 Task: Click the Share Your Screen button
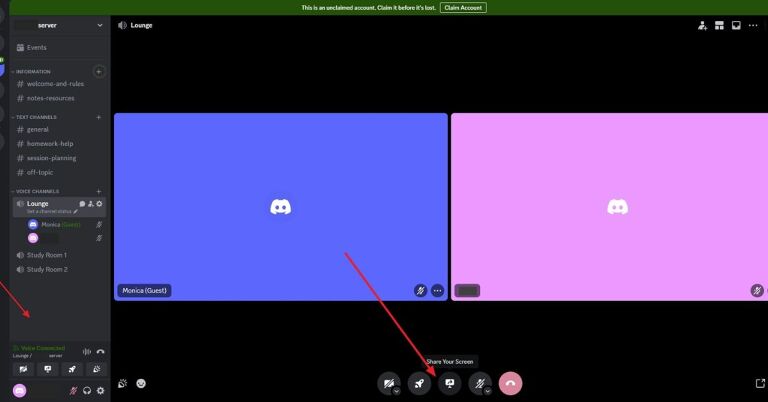(x=450, y=383)
